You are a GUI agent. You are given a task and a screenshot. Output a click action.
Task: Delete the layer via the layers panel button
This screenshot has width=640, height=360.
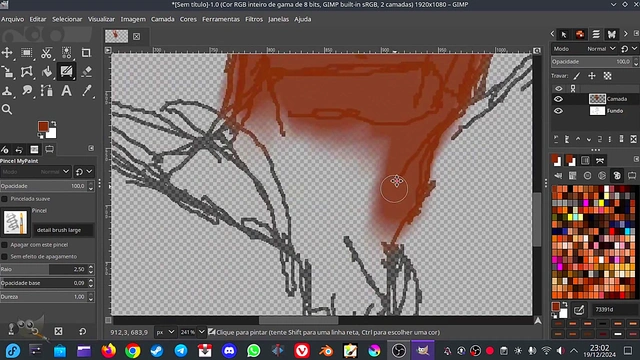pos(633,139)
